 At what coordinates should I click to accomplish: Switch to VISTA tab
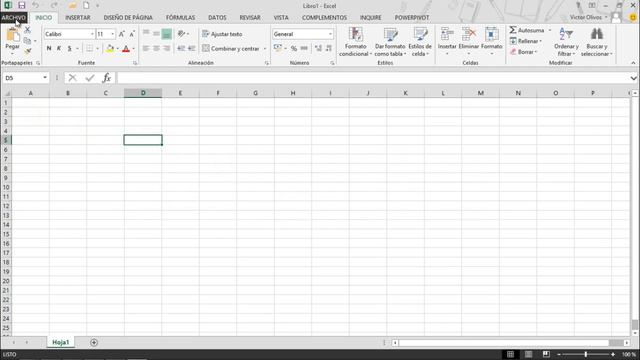tap(281, 18)
